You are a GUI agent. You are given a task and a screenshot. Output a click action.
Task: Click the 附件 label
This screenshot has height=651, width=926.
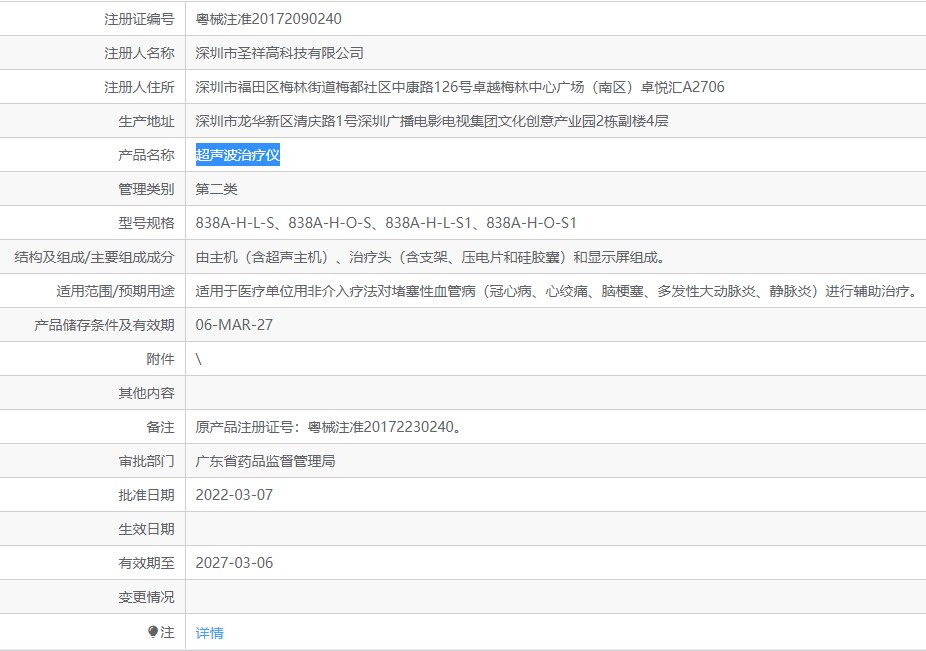pyautogui.click(x=161, y=359)
